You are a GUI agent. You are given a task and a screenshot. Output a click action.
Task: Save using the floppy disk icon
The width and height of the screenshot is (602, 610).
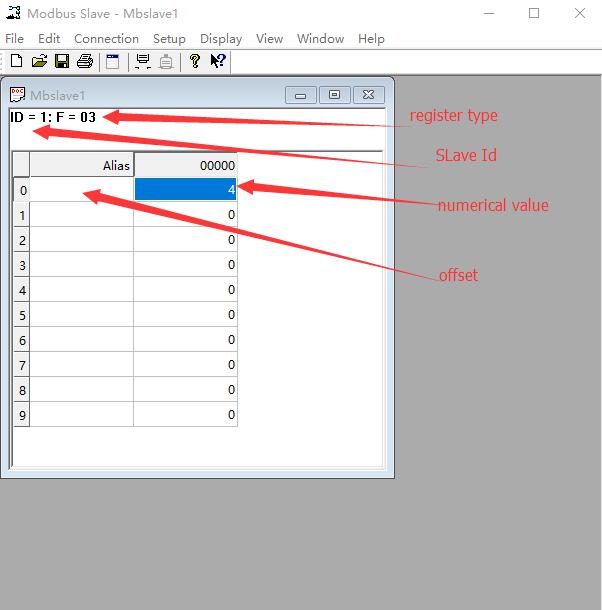[x=62, y=61]
